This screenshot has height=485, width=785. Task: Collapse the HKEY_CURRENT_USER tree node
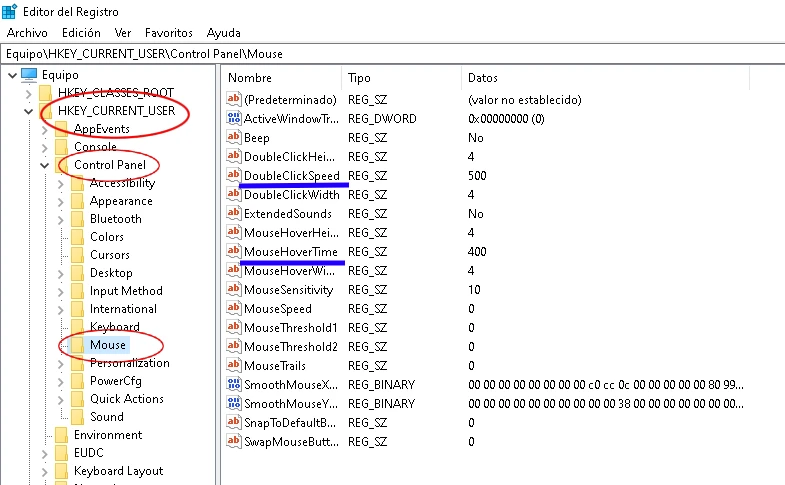(27, 111)
